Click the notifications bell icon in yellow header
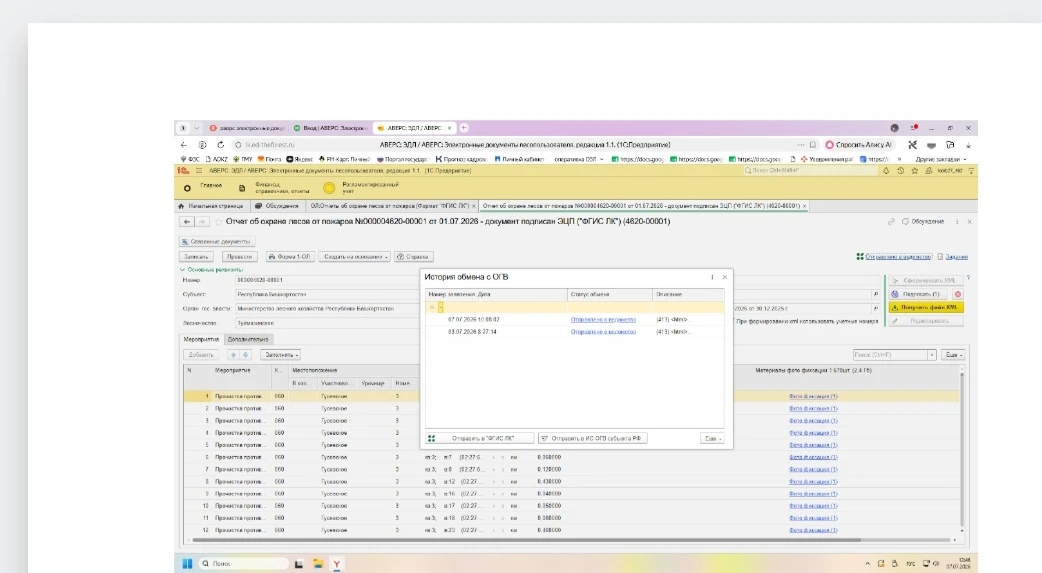1042x573 pixels. click(886, 171)
